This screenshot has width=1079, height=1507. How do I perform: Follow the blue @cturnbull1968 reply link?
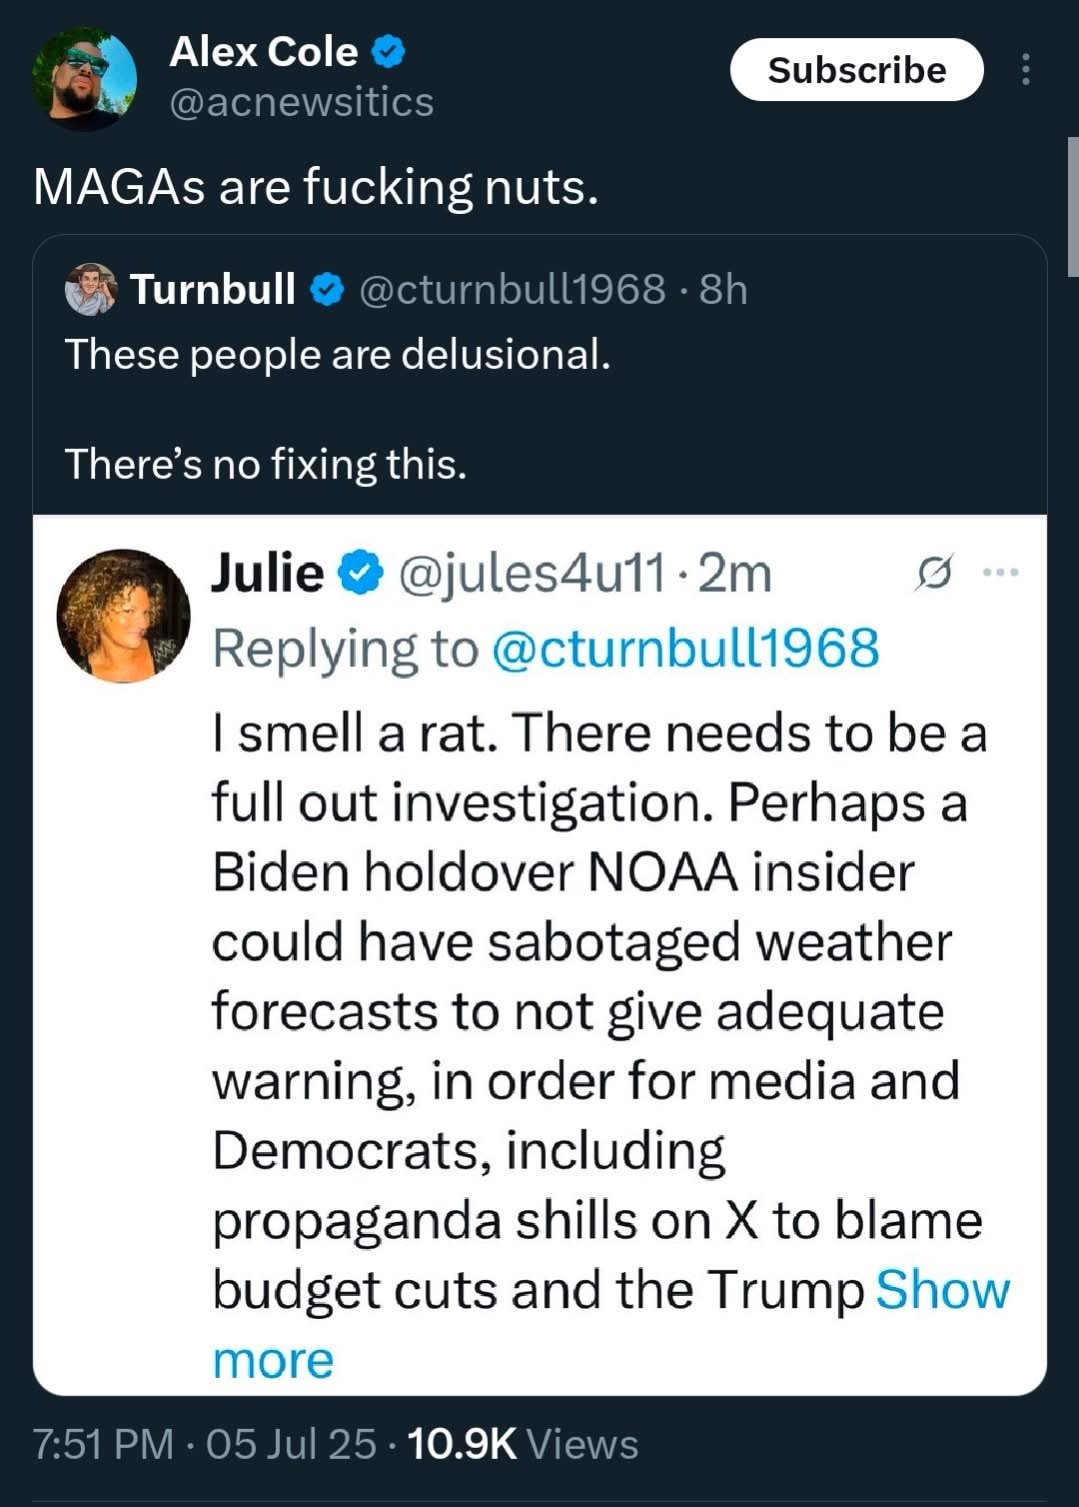pyautogui.click(x=686, y=648)
